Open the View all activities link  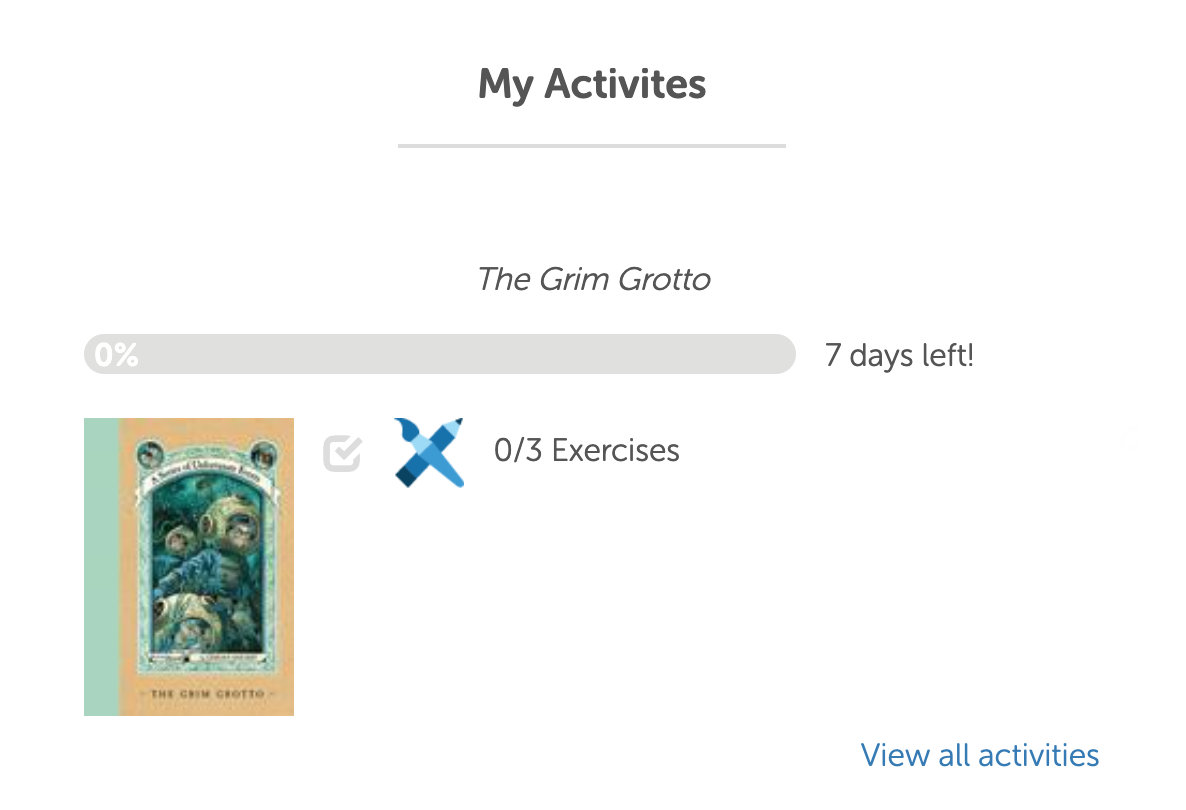click(979, 755)
